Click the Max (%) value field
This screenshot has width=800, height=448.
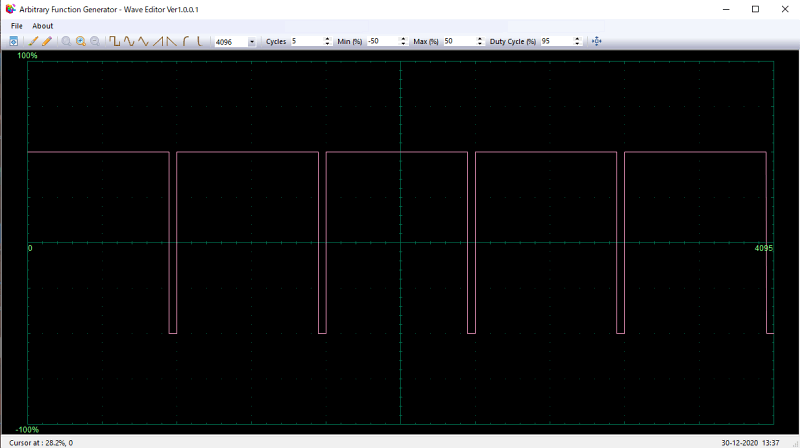coord(459,41)
